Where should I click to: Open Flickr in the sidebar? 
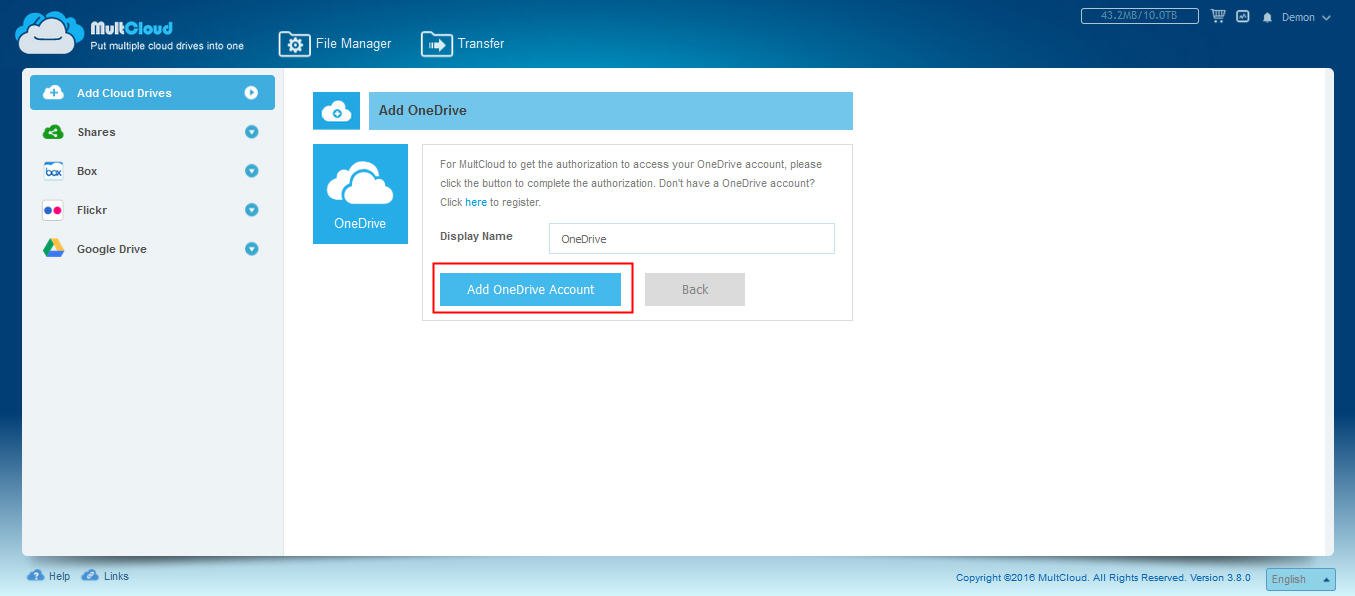coord(152,210)
